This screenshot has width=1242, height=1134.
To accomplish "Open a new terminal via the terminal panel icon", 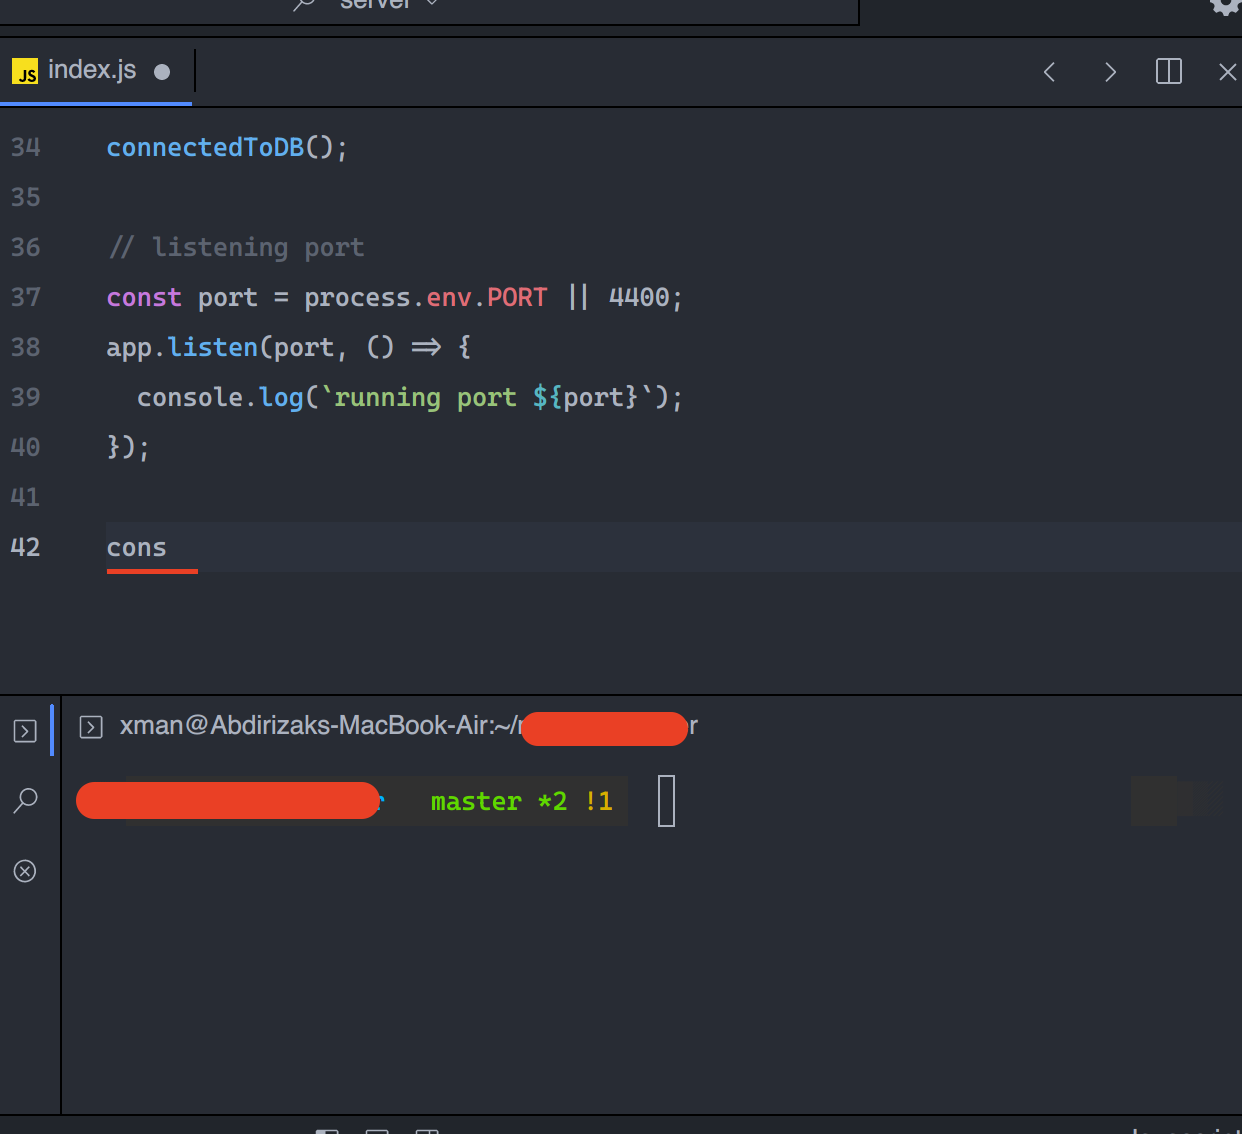I will pos(25,730).
